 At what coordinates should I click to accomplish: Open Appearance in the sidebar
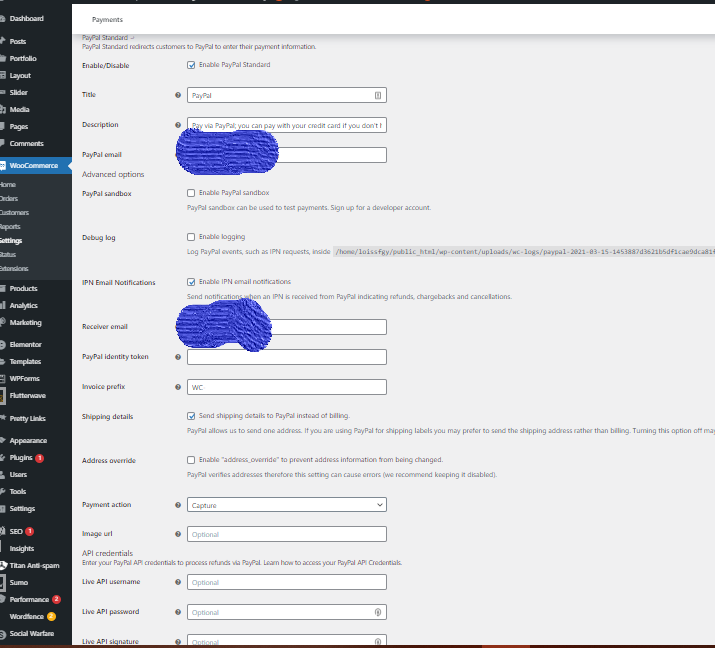[28, 441]
